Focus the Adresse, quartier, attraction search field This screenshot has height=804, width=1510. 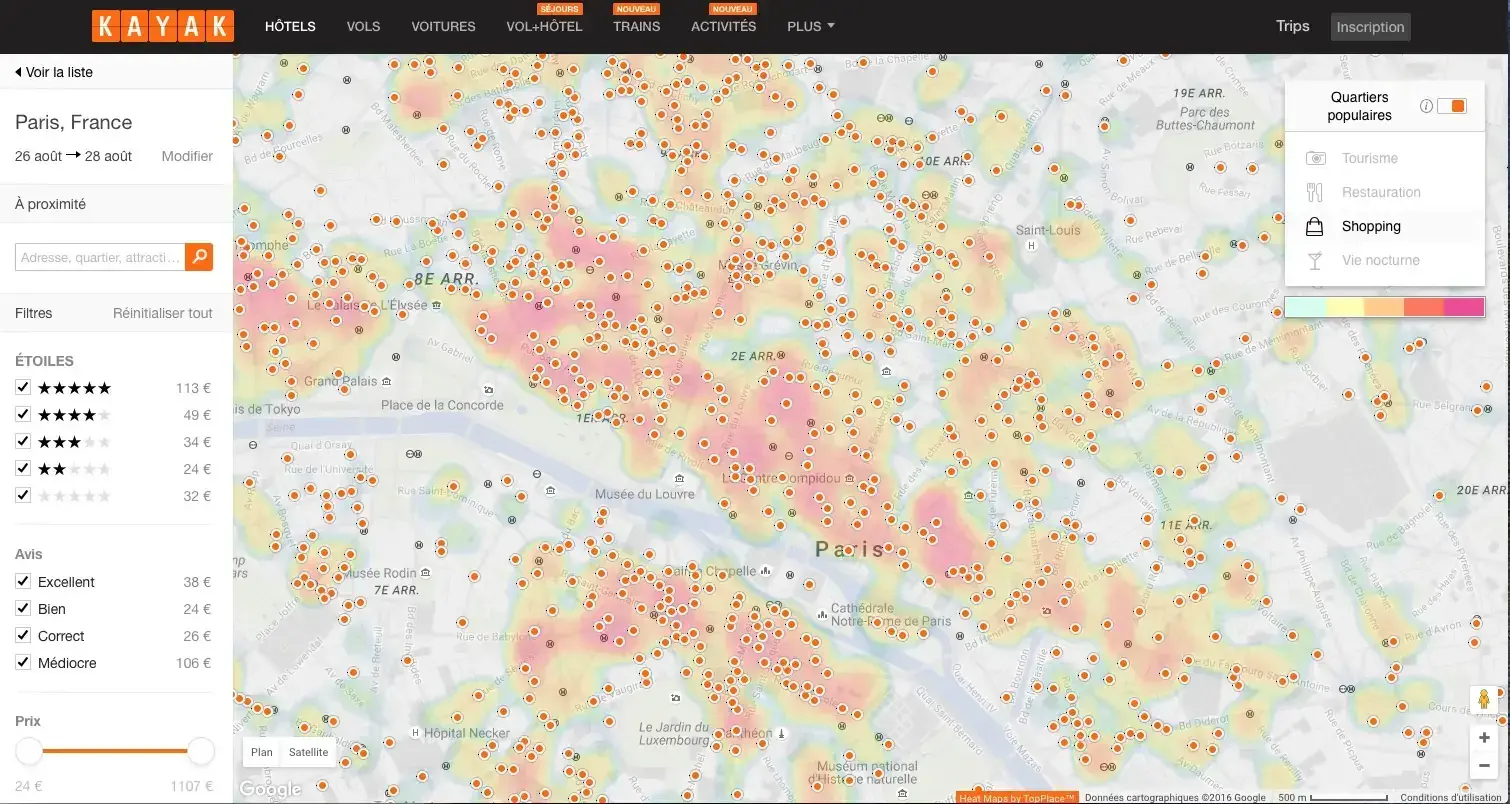(x=101, y=257)
